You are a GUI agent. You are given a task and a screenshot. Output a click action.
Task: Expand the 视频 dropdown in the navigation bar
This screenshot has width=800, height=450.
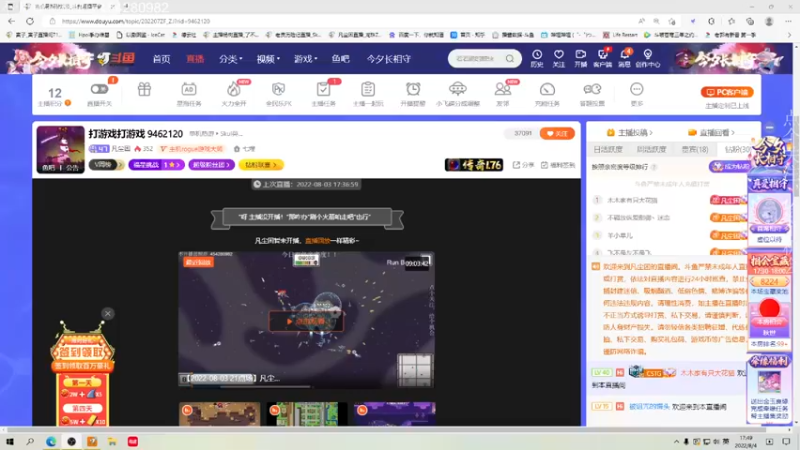point(268,59)
